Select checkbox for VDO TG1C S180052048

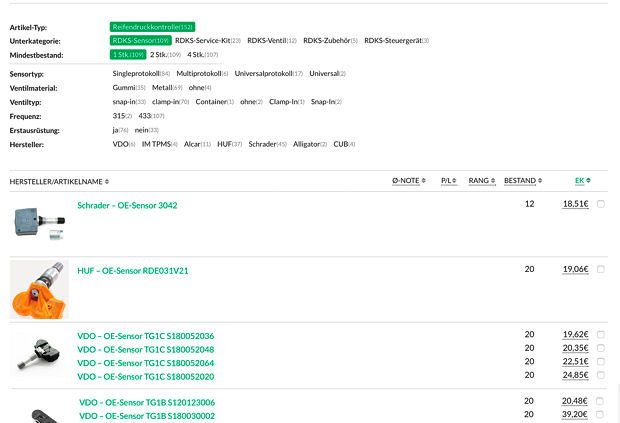pyautogui.click(x=601, y=348)
